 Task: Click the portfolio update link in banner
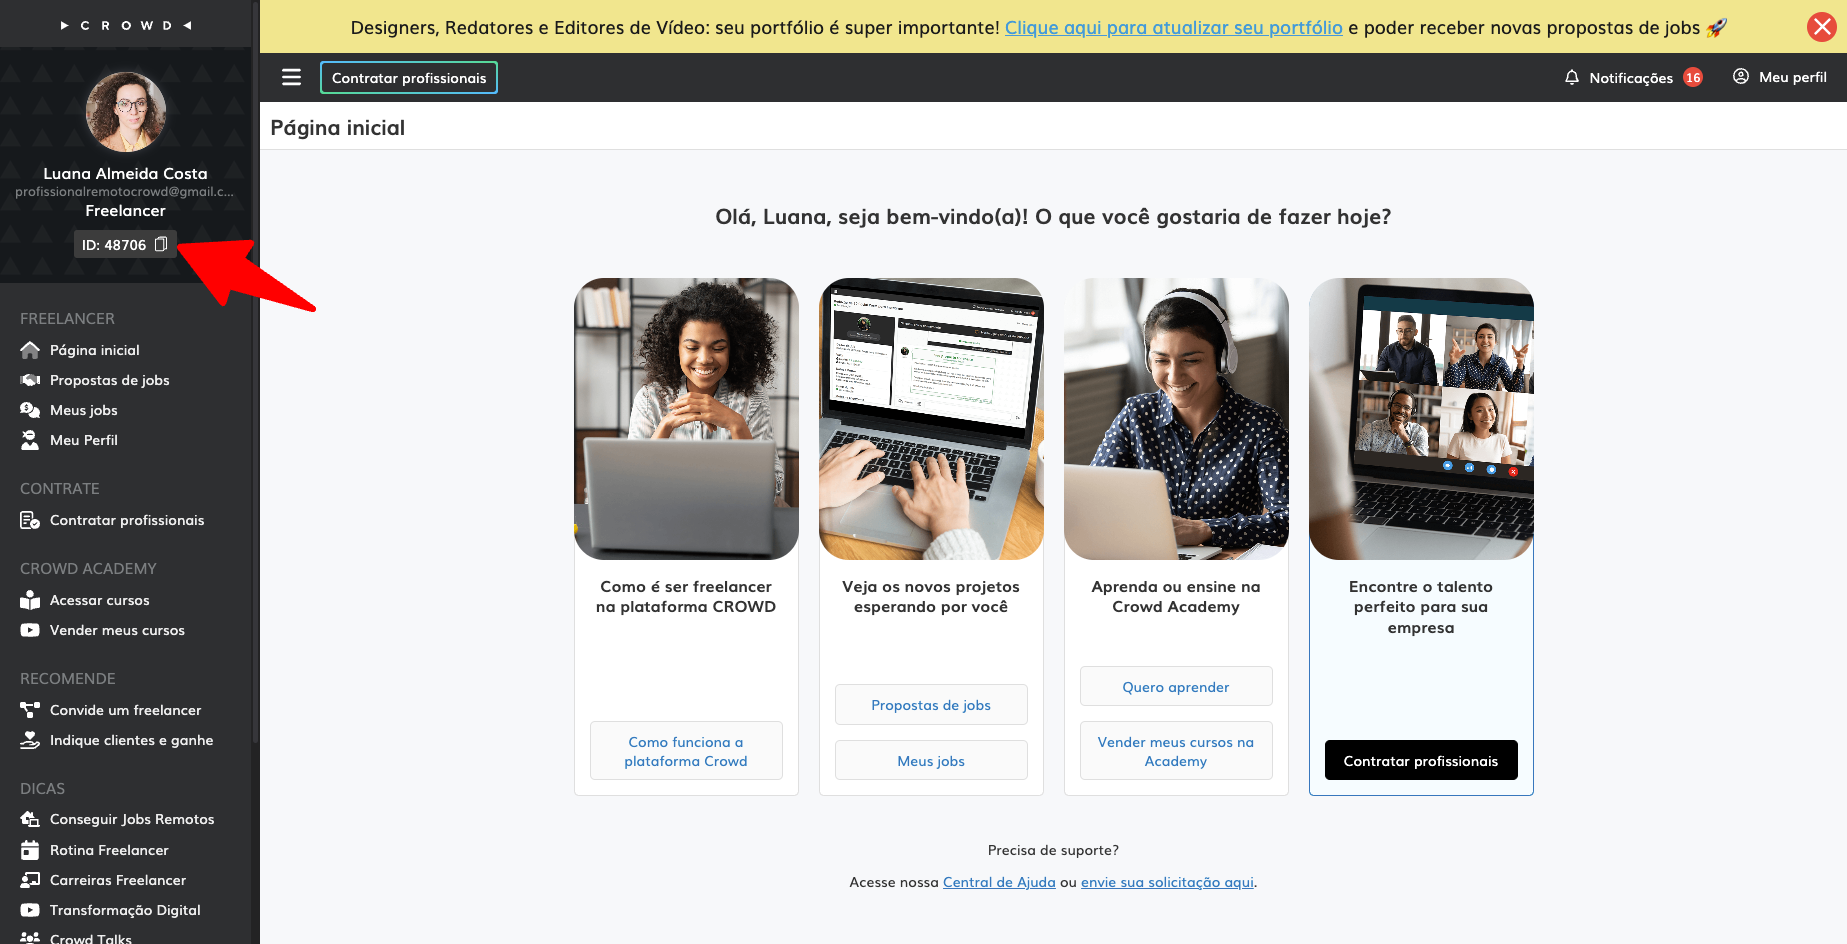click(x=1174, y=28)
